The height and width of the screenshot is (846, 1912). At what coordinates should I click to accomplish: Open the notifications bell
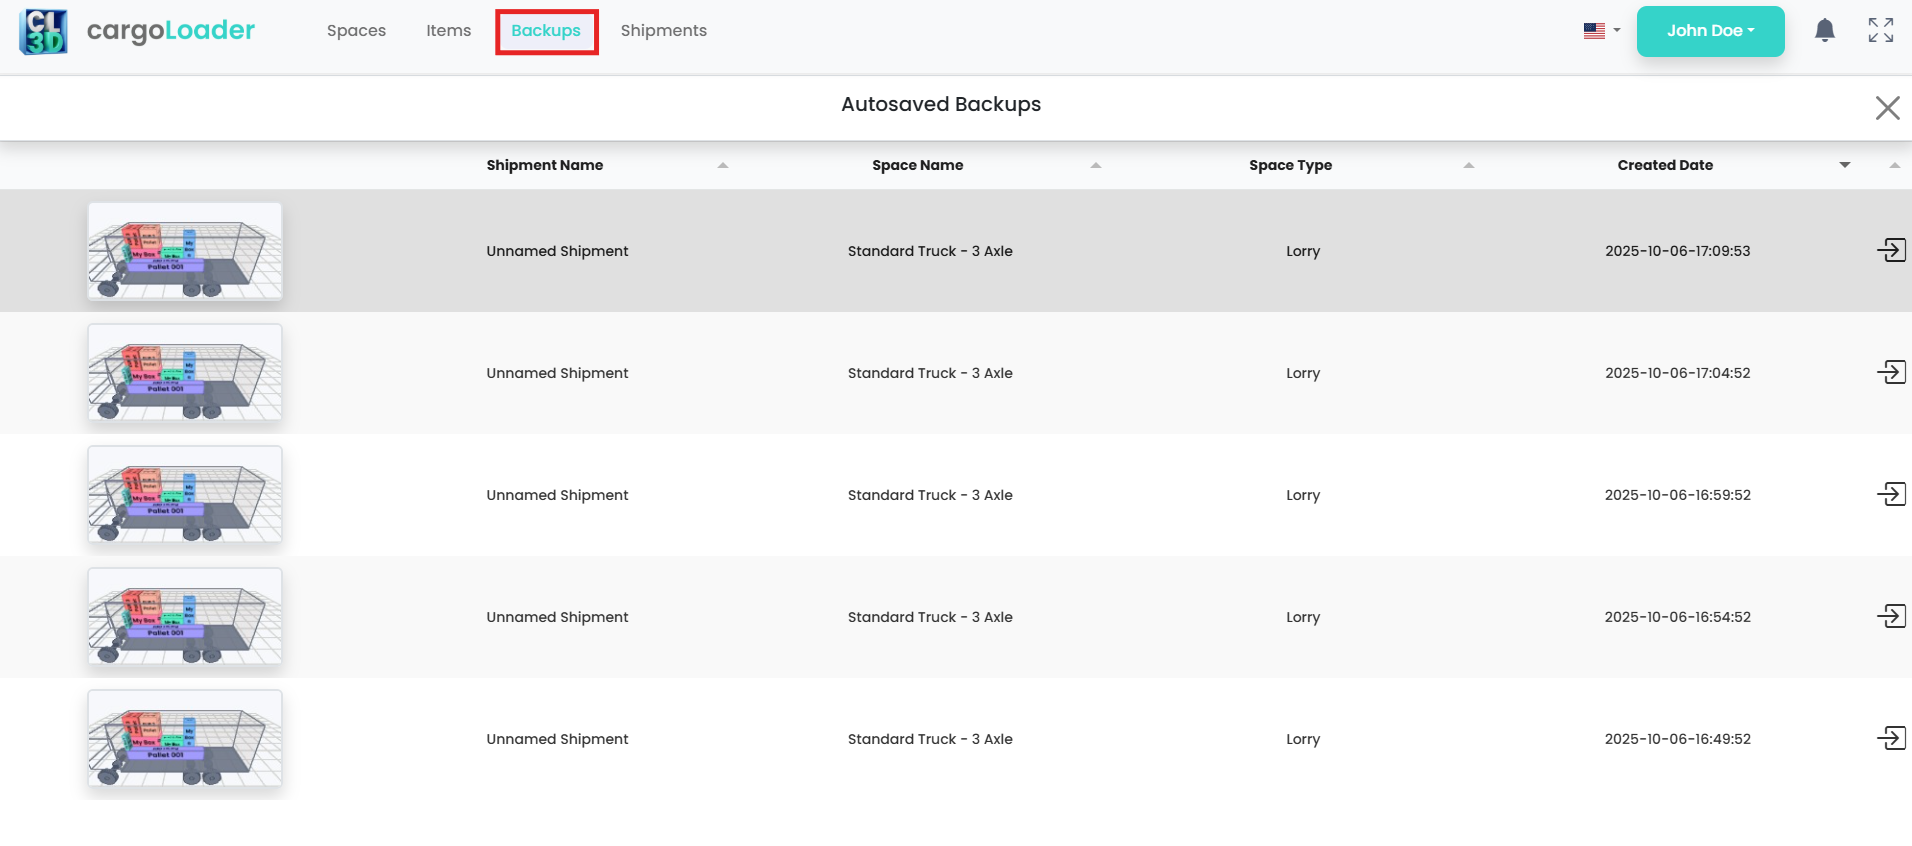1824,31
